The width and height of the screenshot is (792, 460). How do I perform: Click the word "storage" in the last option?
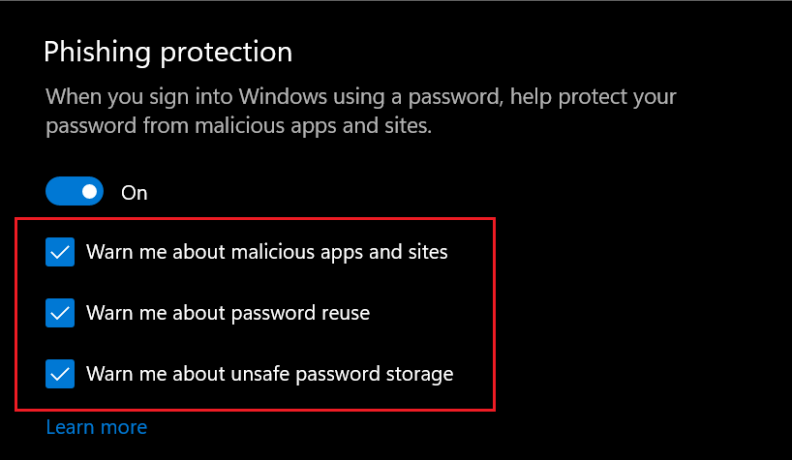point(420,375)
